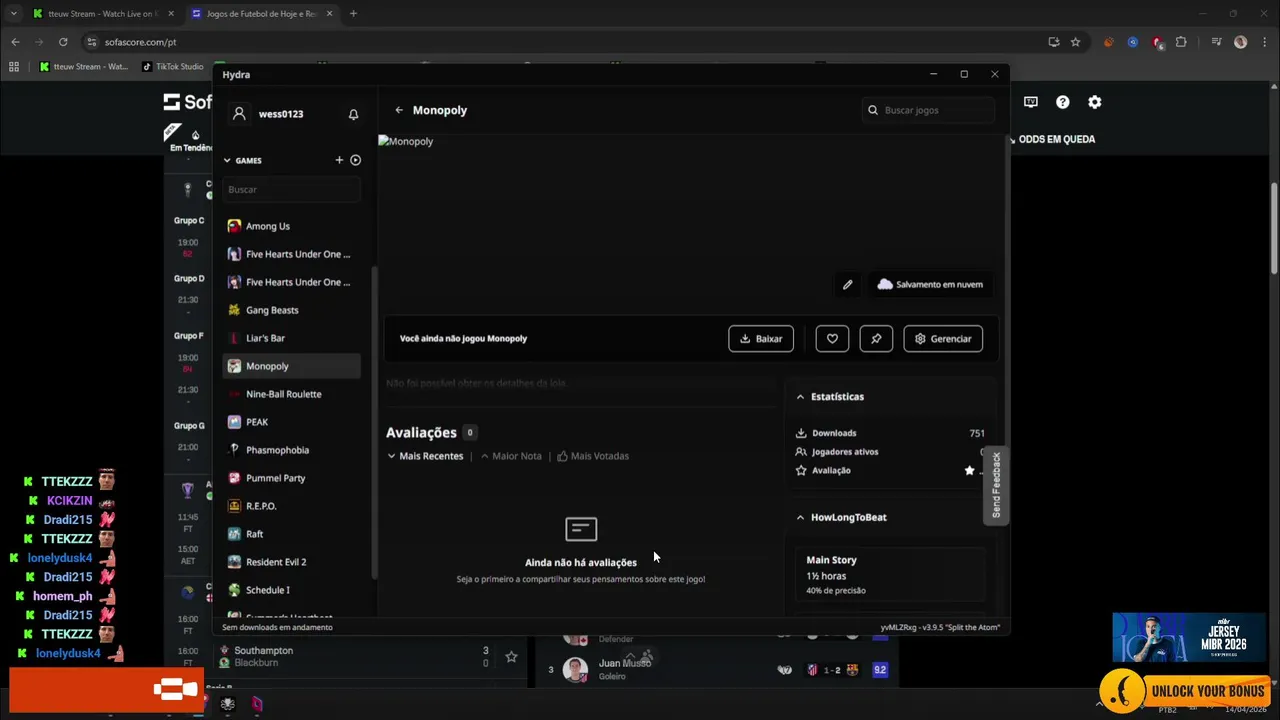Click the Avaliação rating row
Viewport: 1280px width, 720px height.
tap(890, 470)
